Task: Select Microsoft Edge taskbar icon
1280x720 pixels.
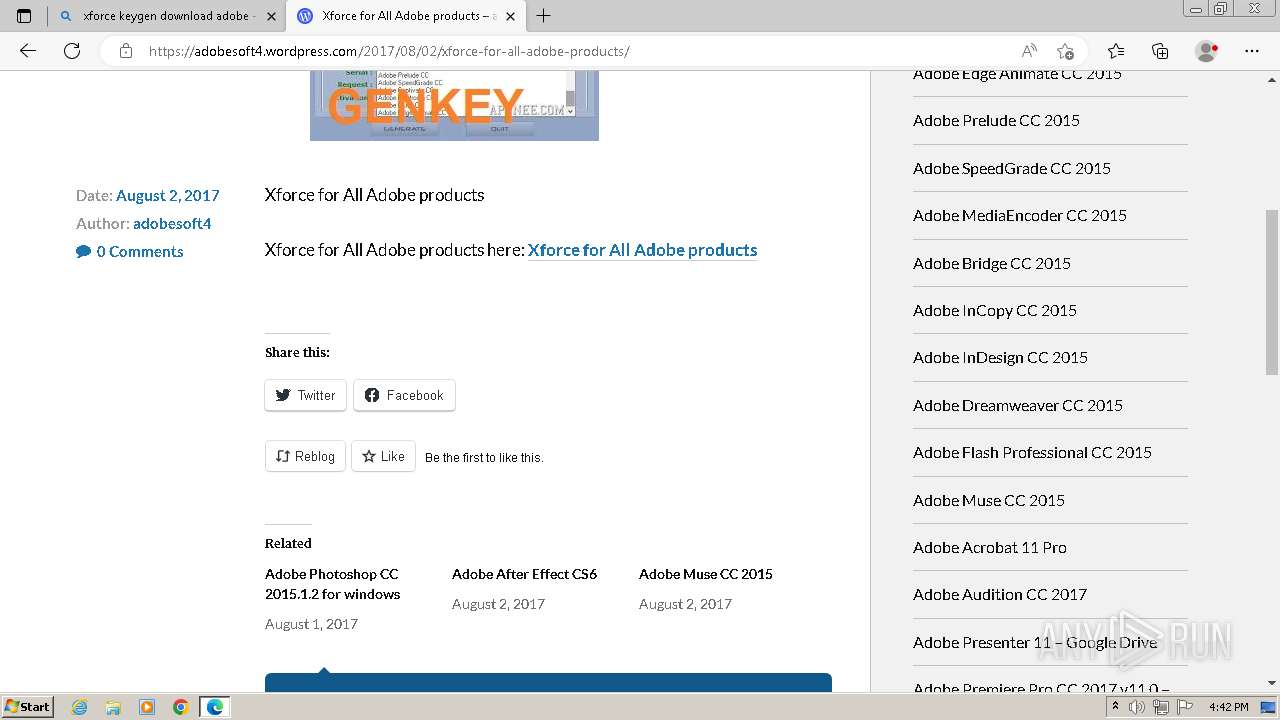Action: [215, 707]
